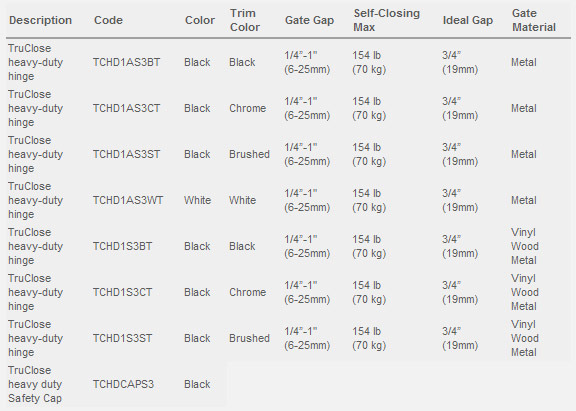This screenshot has width=576, height=411.
Task: Select product code TCHD1AS3WT
Action: (128, 201)
